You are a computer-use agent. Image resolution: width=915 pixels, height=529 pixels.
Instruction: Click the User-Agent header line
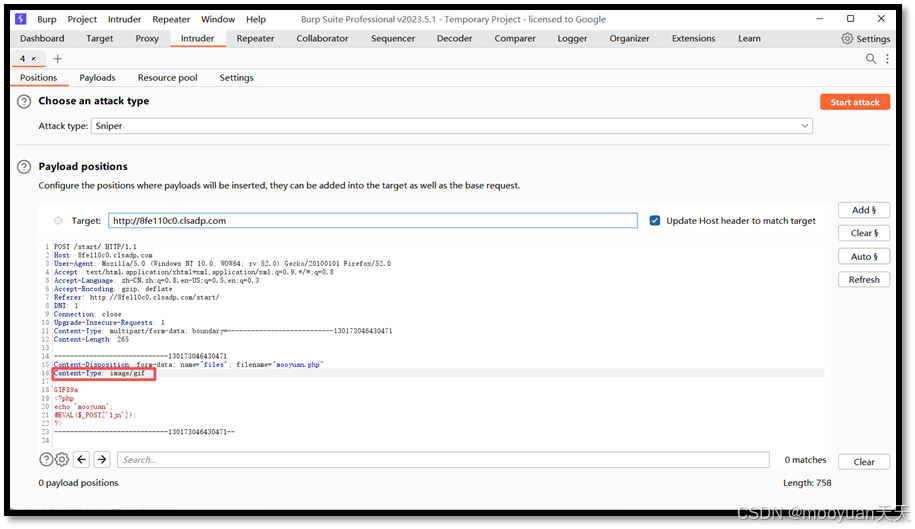(x=222, y=264)
